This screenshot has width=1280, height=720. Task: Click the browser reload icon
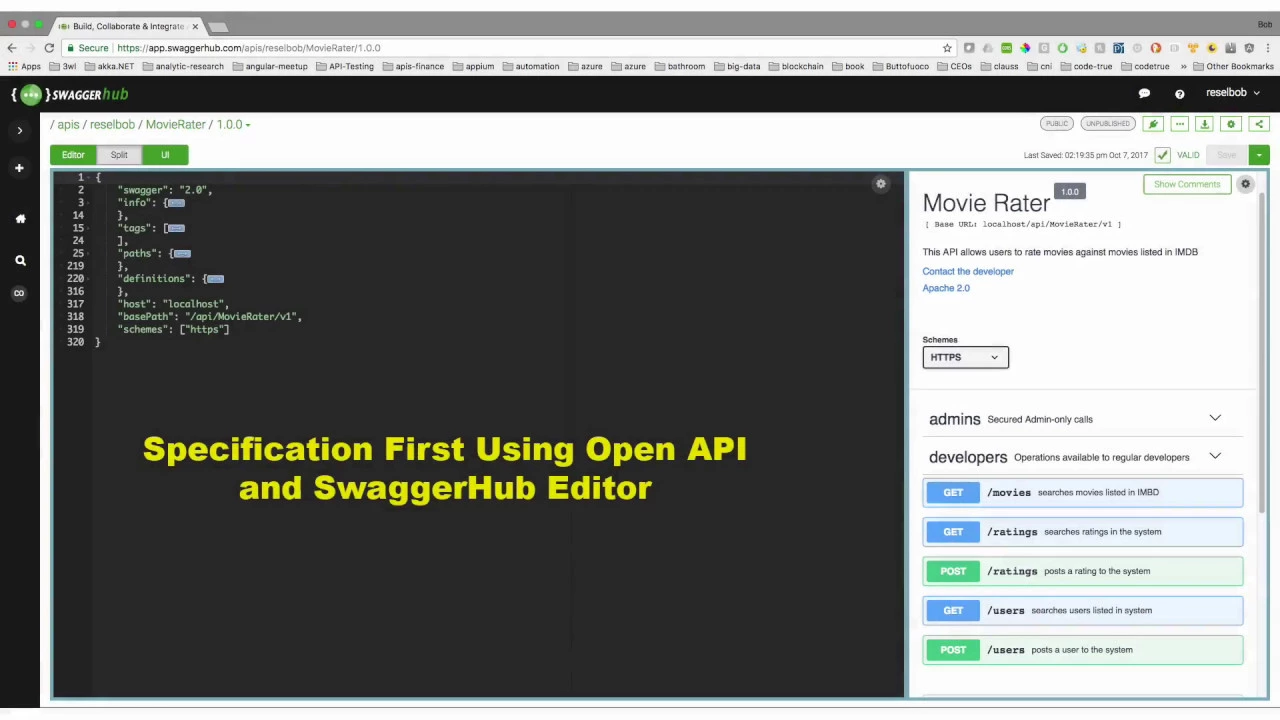(49, 48)
